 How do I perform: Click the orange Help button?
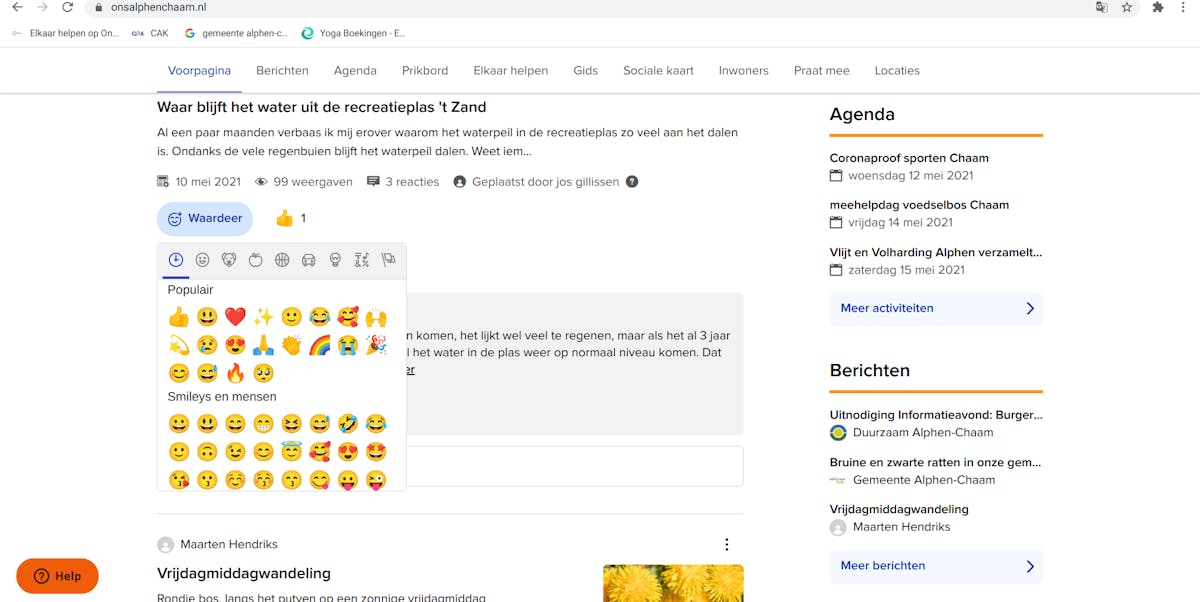[57, 576]
